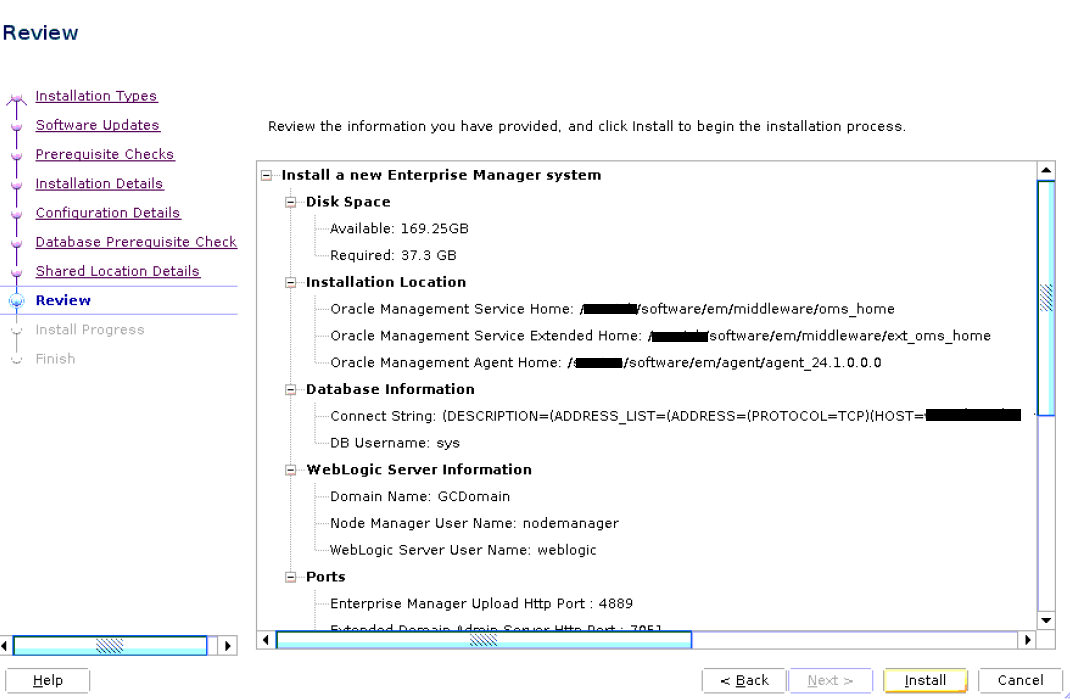Click the right arrow of steps panel scrollbar
Image resolution: width=1070 pixels, height=699 pixels.
tap(227, 646)
